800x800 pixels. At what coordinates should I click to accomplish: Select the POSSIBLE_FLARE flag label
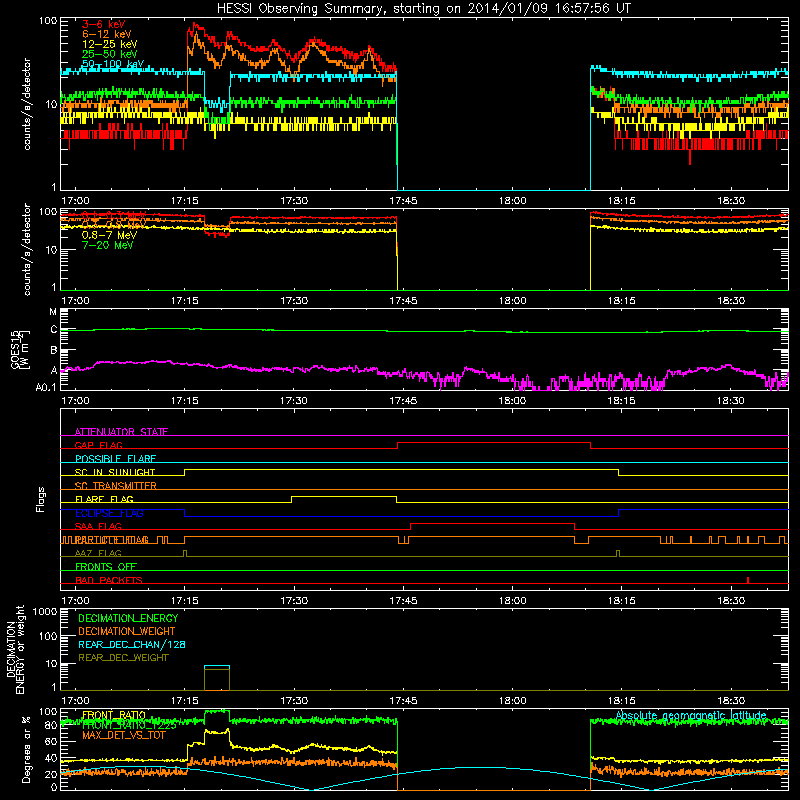pos(115,459)
